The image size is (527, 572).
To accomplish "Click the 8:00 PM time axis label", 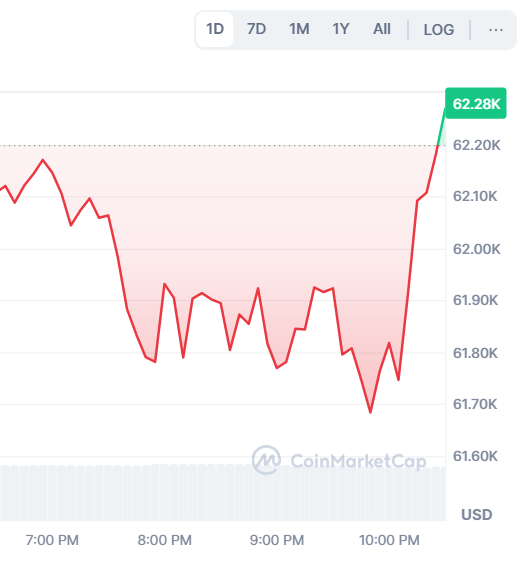I will (164, 540).
